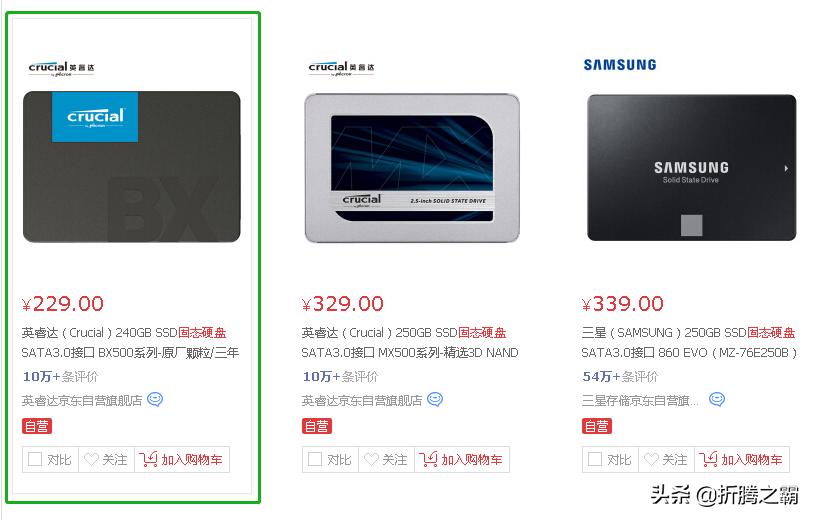Open the Samsung 860 EVO title link
The width and height of the screenshot is (814, 520).
point(689,343)
